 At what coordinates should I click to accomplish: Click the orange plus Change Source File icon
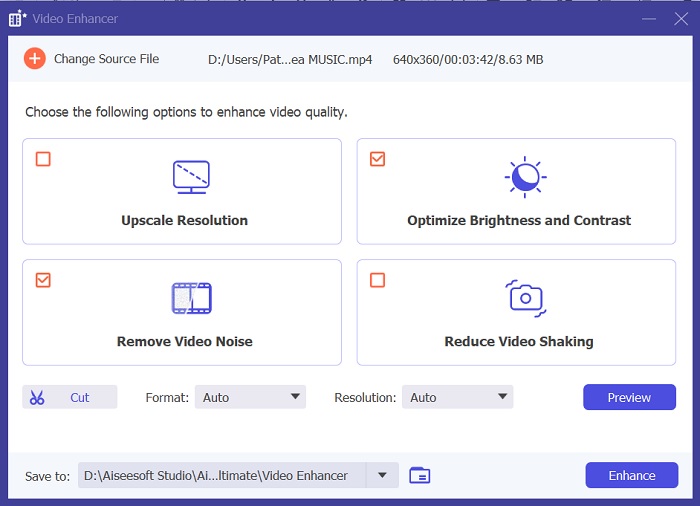(35, 59)
